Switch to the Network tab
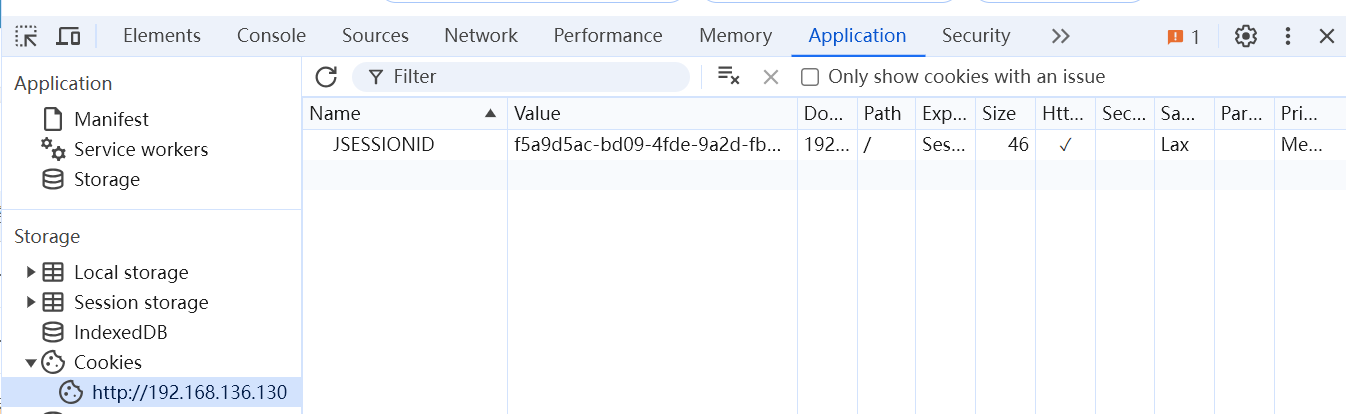The image size is (1346, 414). pyautogui.click(x=481, y=36)
